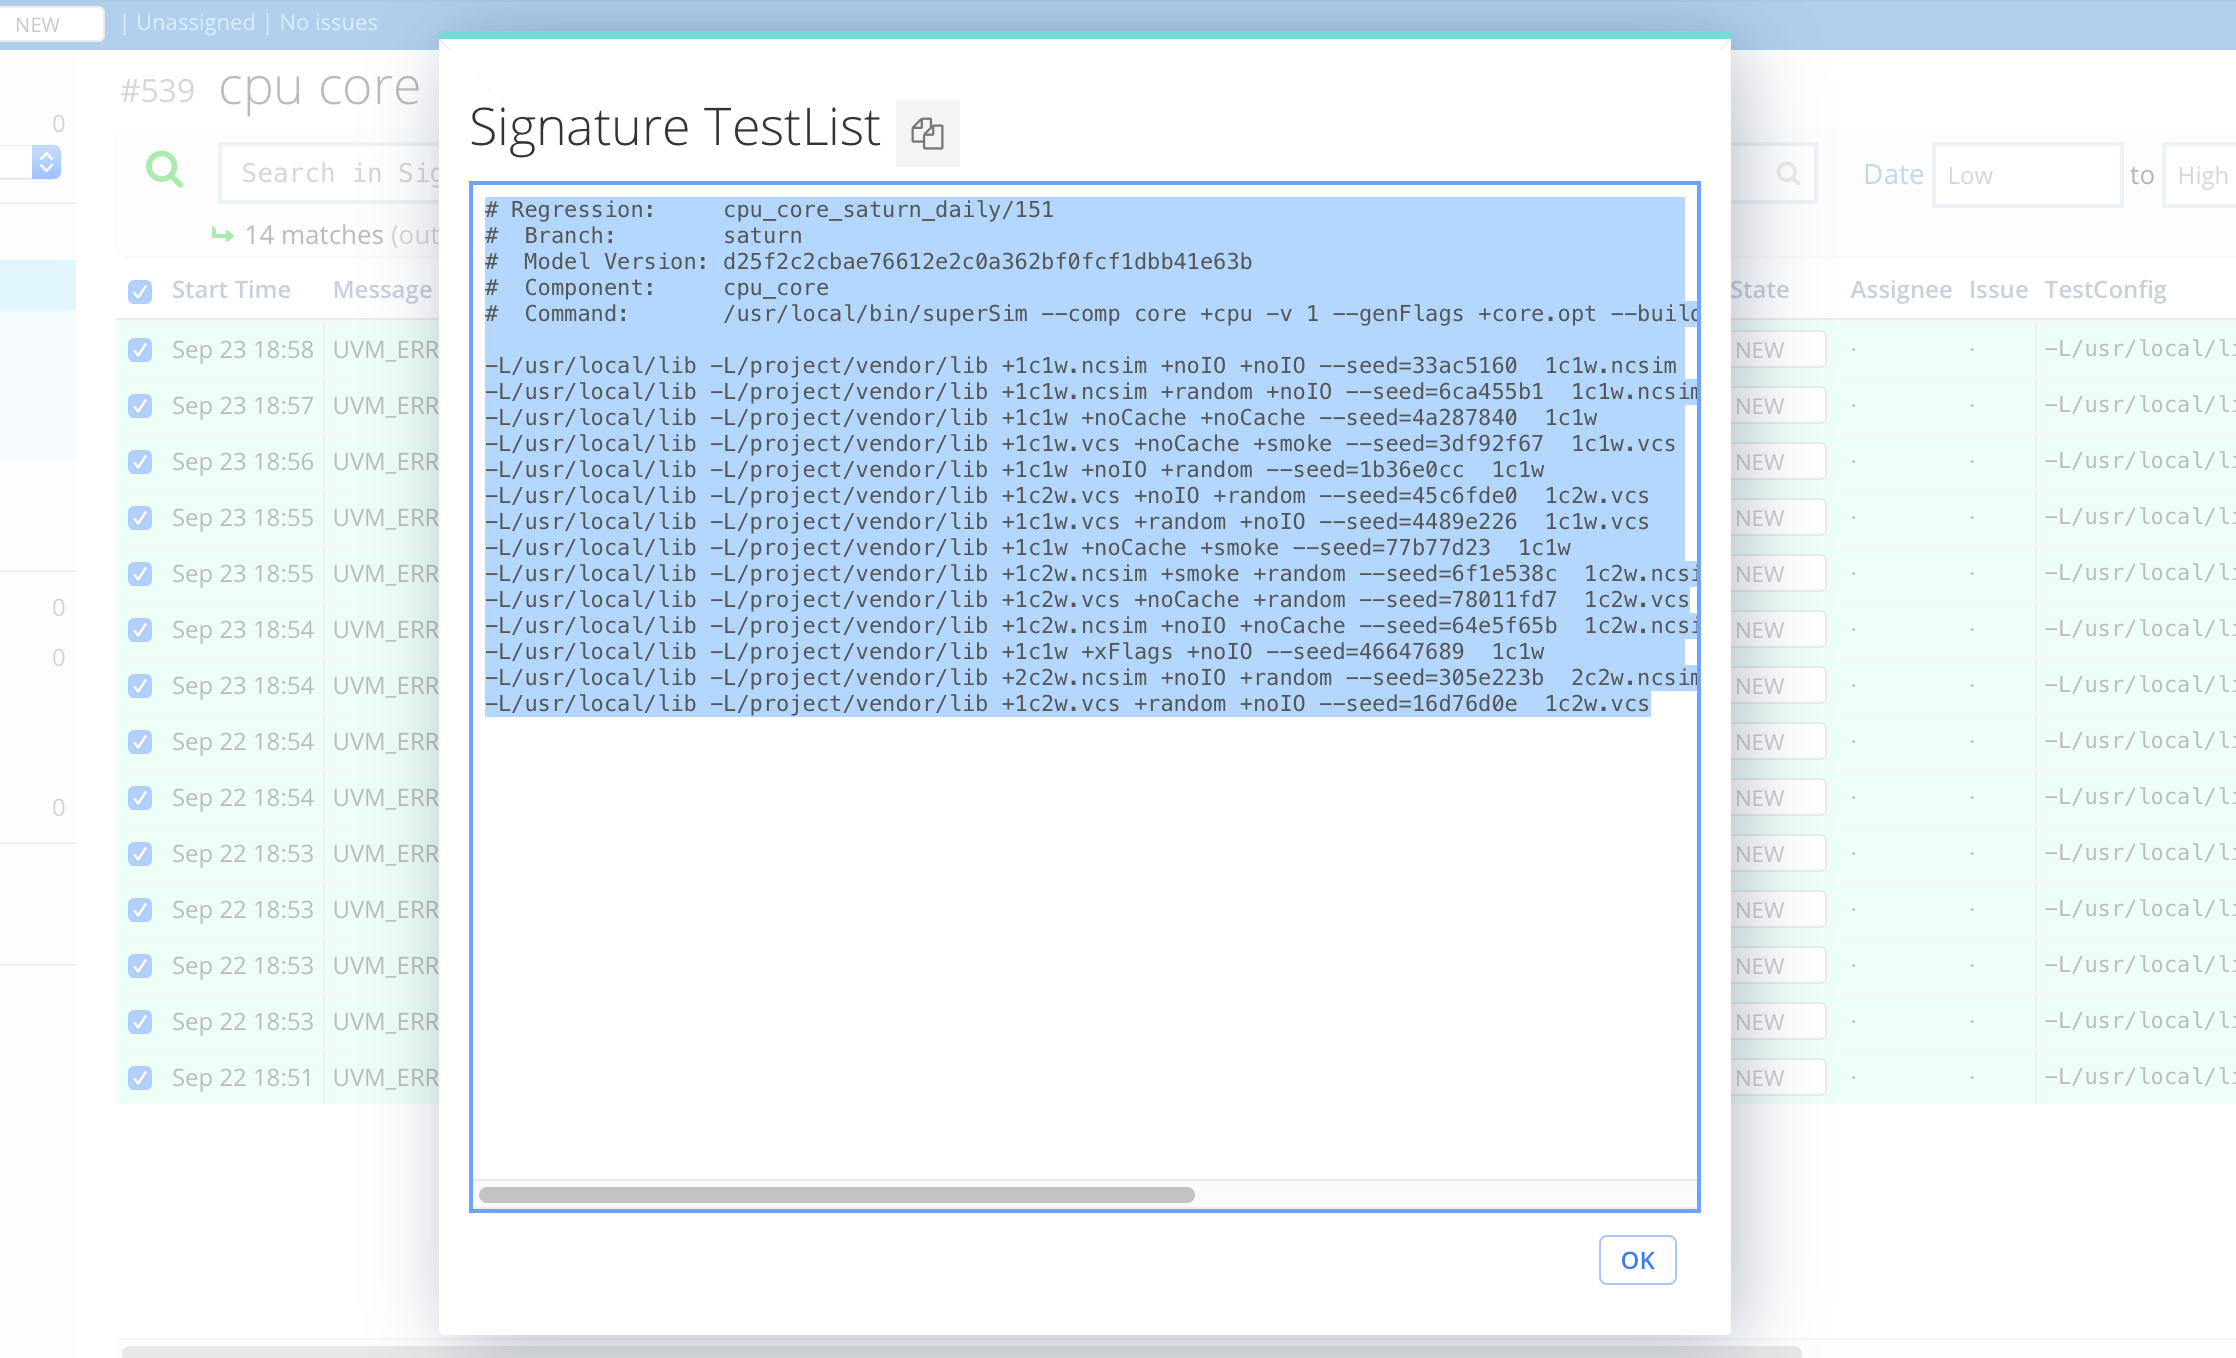Open state NEW dropdown for Sep 23 18:56 row
The height and width of the screenshot is (1358, 2236).
click(x=1778, y=462)
